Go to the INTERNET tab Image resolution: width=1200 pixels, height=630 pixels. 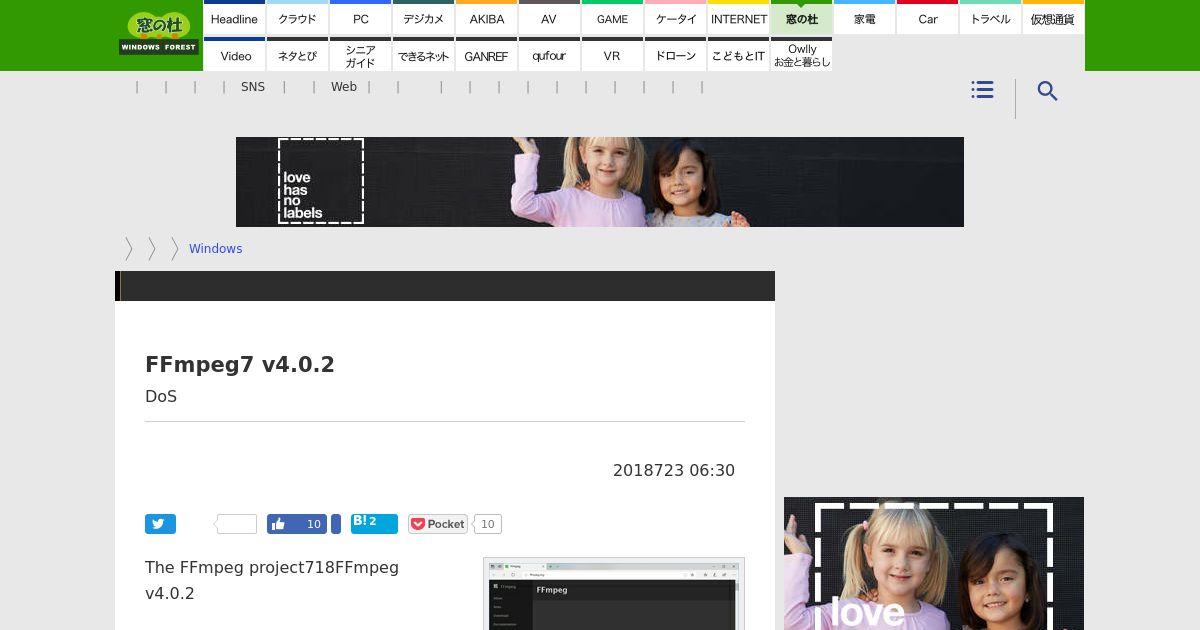coord(738,18)
